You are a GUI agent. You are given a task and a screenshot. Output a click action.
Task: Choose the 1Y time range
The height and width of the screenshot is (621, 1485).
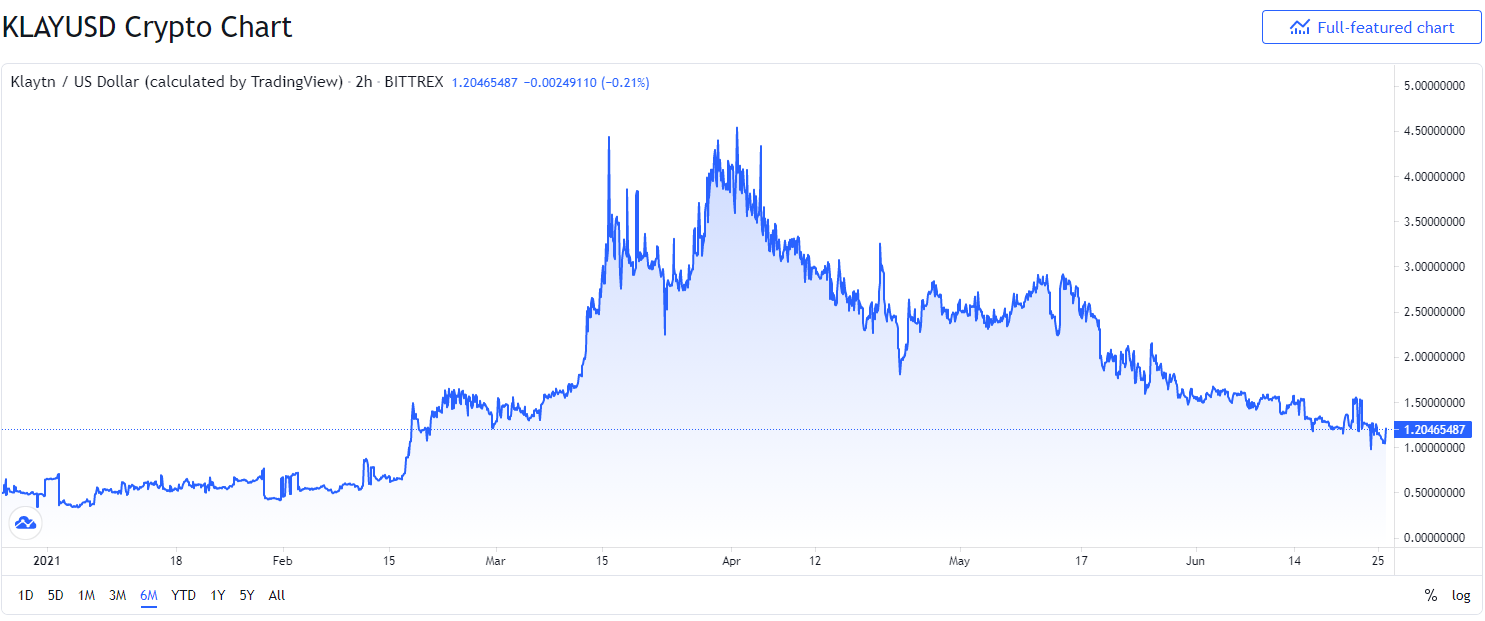coord(217,596)
